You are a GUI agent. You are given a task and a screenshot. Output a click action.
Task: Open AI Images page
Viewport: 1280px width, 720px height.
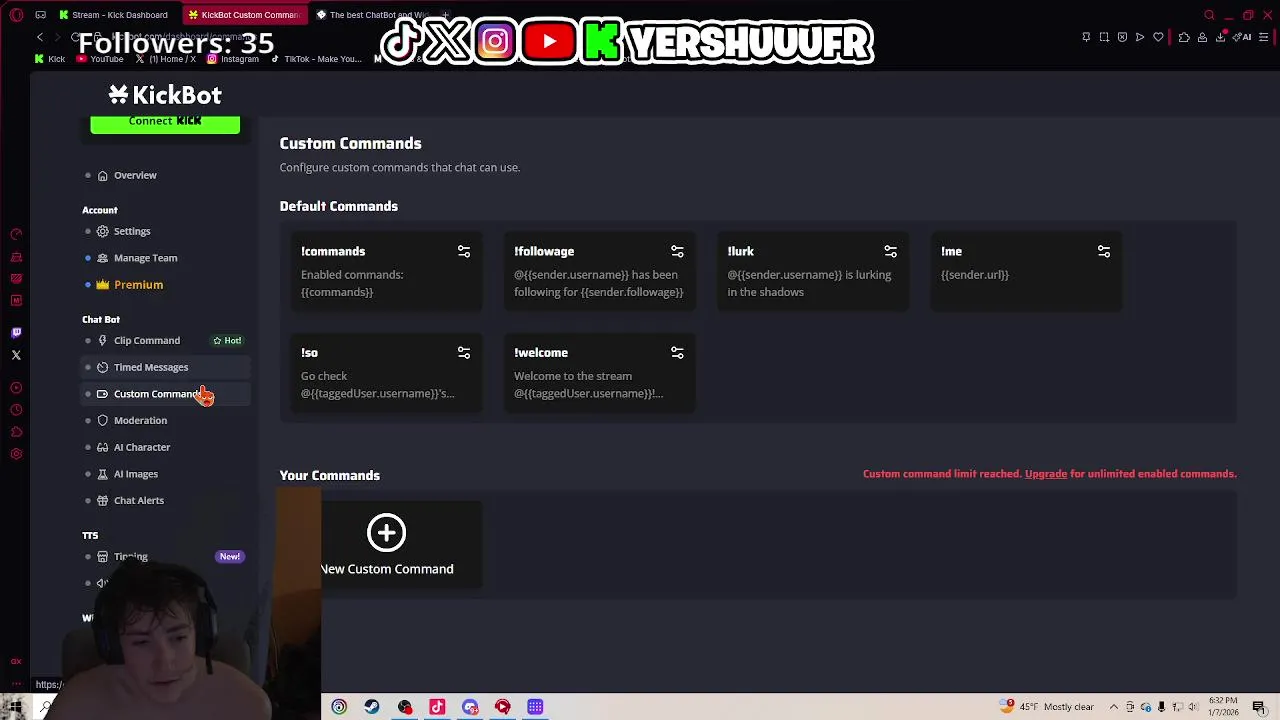[x=135, y=474]
